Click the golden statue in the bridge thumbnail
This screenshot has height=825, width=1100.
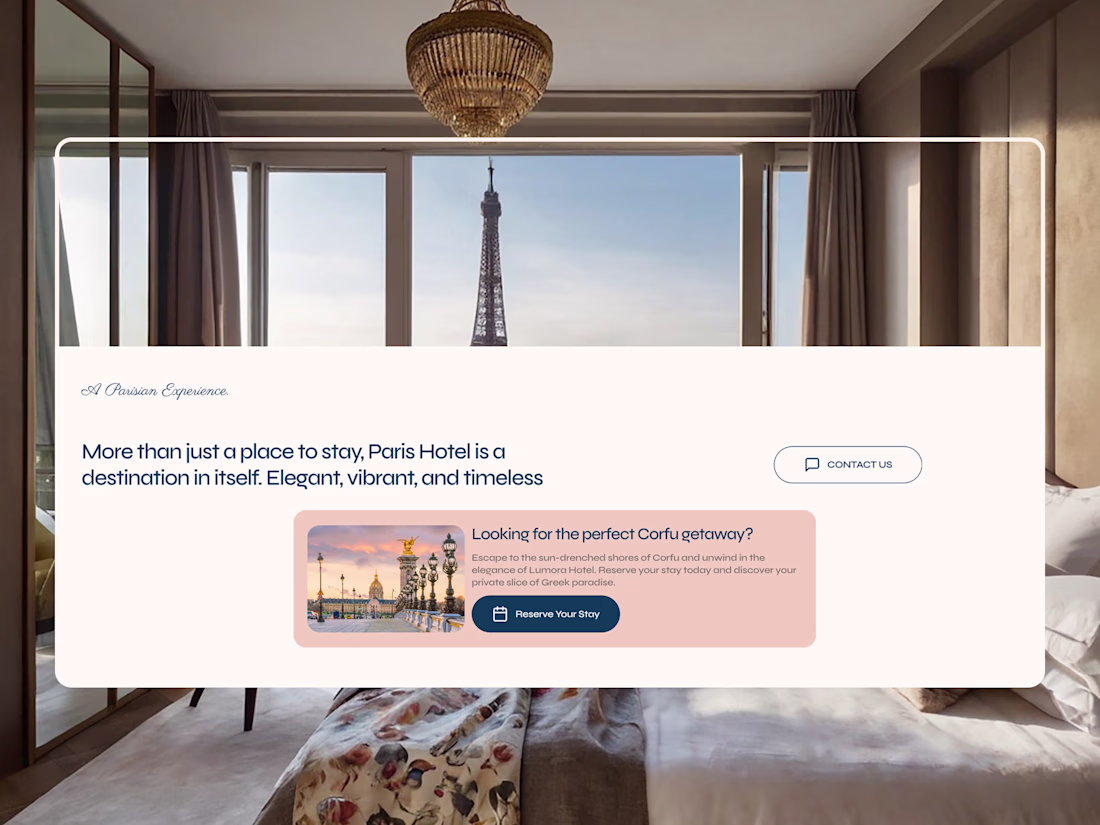click(407, 544)
